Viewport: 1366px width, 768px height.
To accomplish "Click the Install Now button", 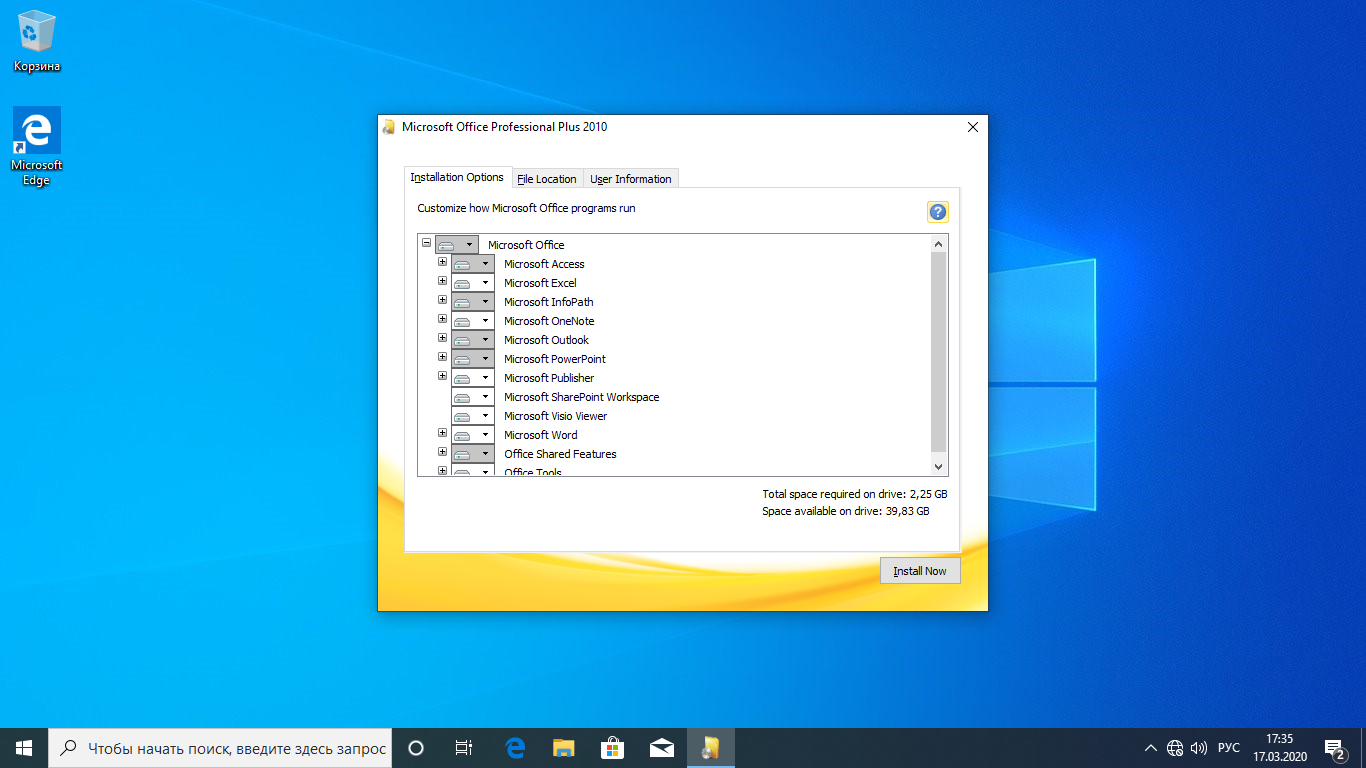I will point(920,571).
